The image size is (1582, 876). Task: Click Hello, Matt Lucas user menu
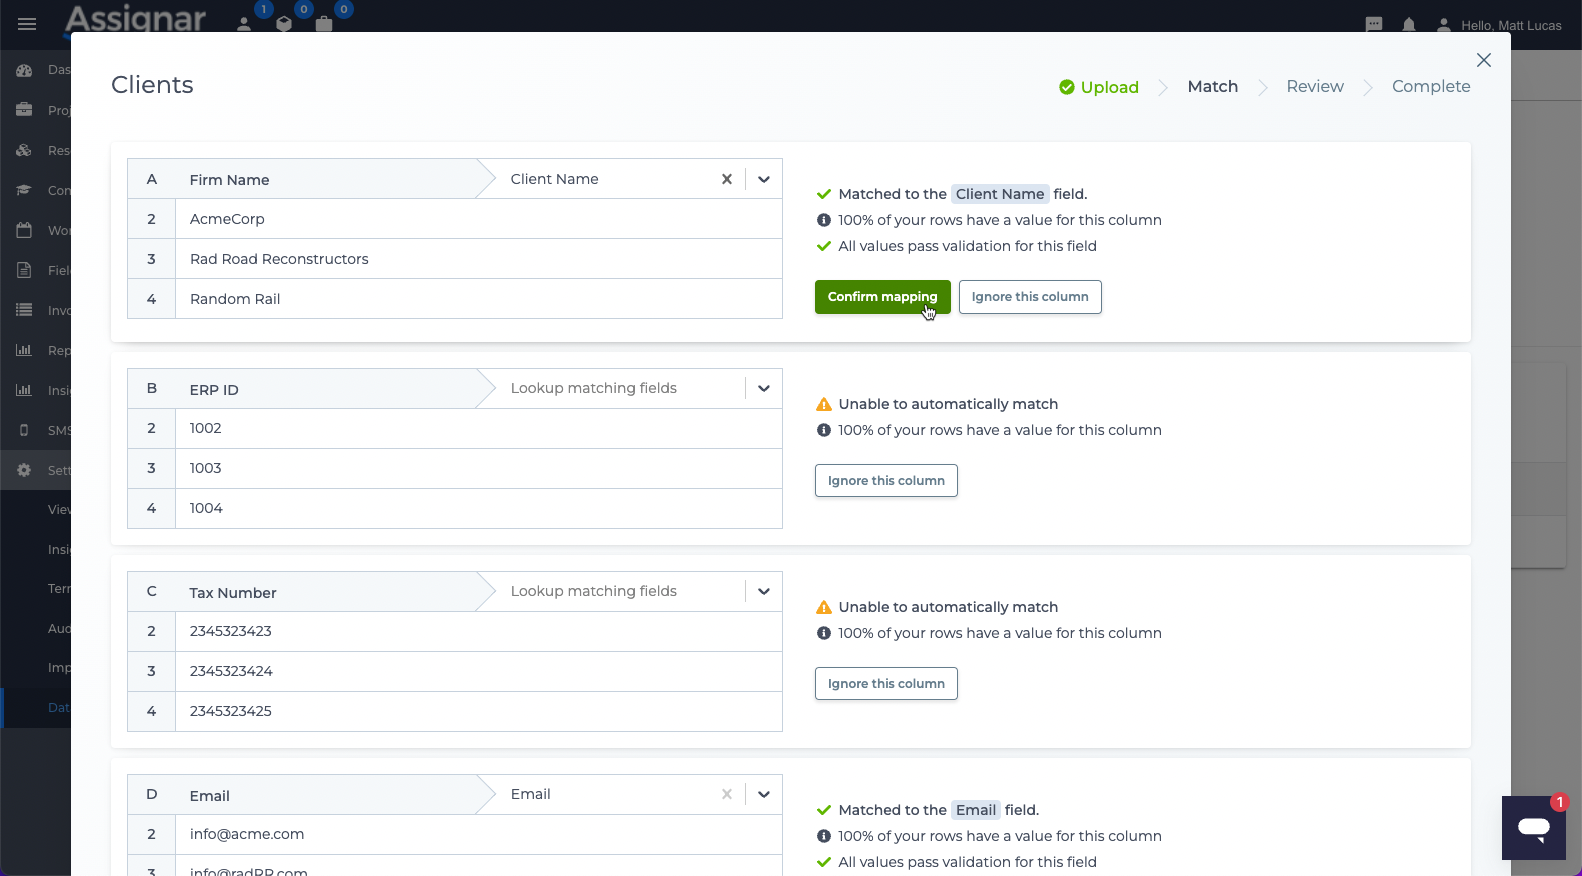pyautogui.click(x=1511, y=25)
